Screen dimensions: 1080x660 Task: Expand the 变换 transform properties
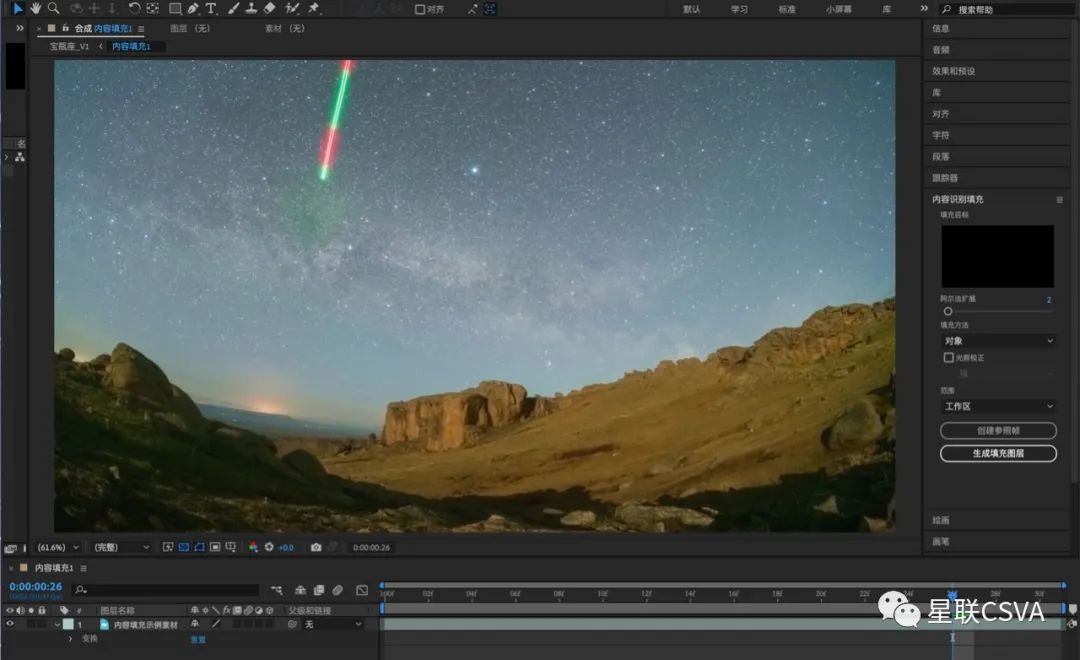coord(70,639)
